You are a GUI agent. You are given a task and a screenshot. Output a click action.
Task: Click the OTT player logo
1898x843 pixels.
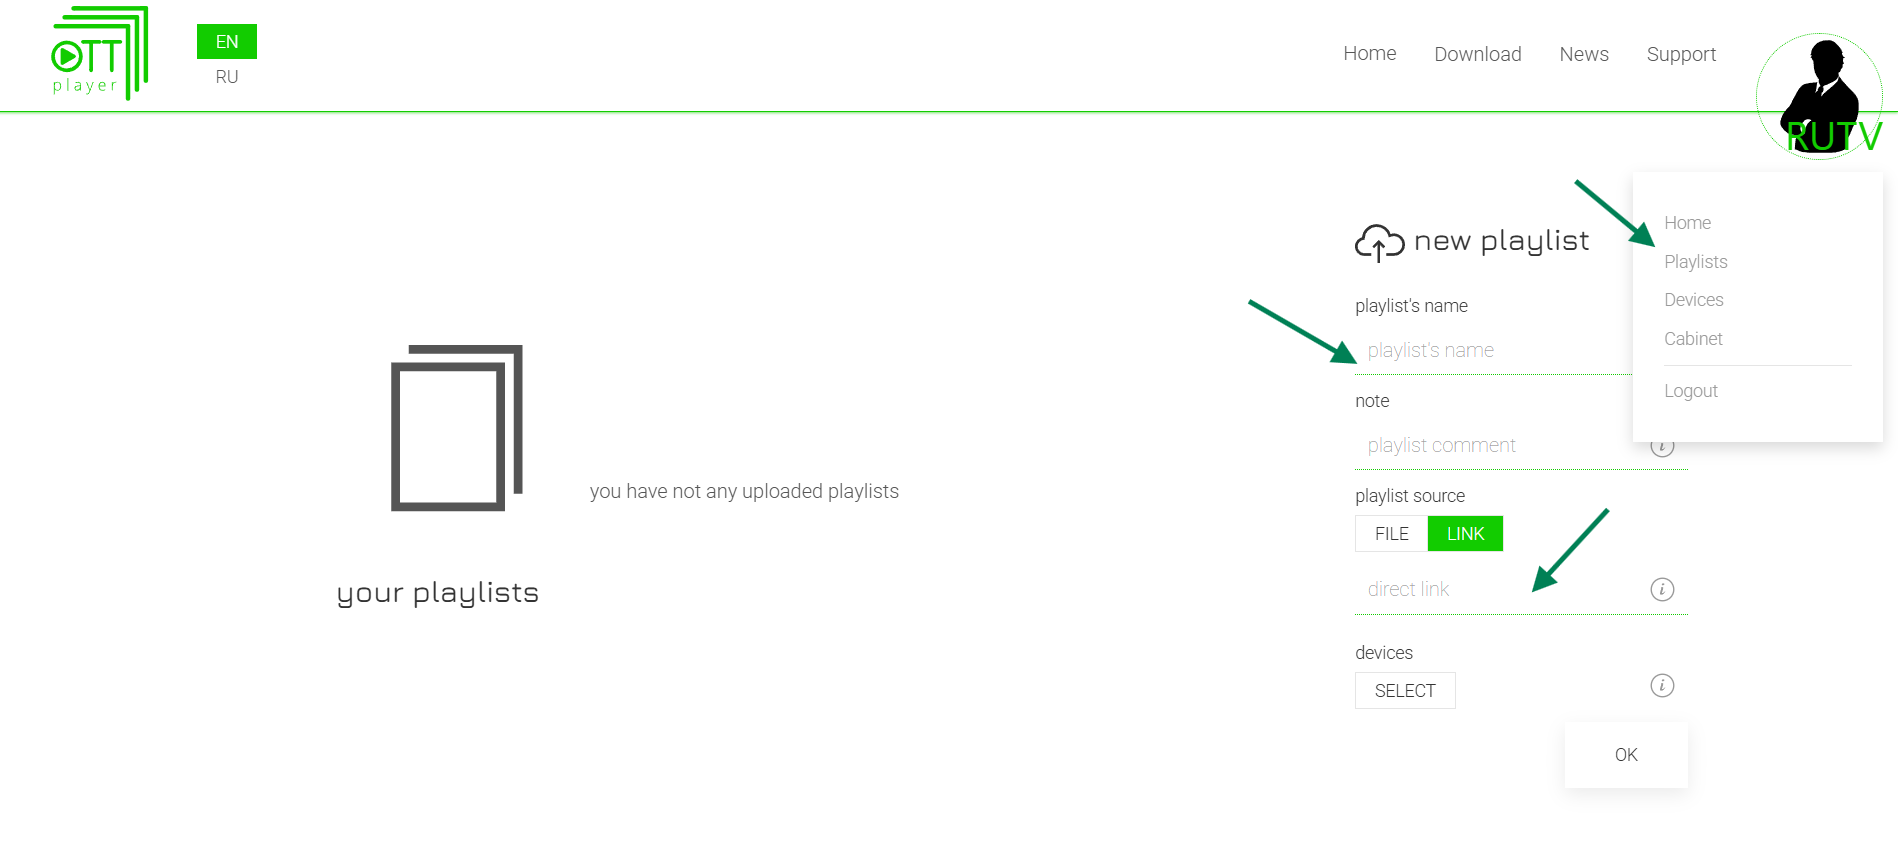(99, 54)
